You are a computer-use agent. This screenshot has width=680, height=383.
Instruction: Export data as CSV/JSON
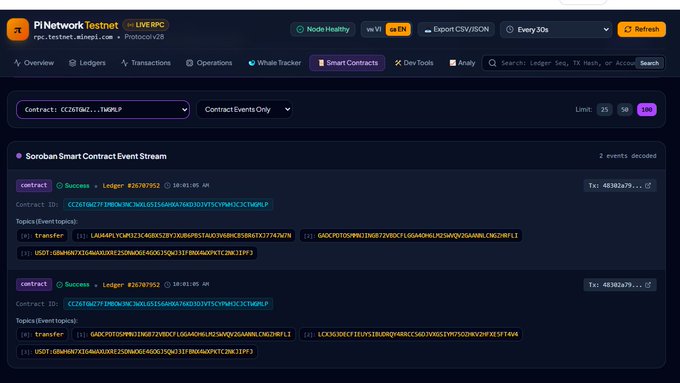pyautogui.click(x=456, y=29)
